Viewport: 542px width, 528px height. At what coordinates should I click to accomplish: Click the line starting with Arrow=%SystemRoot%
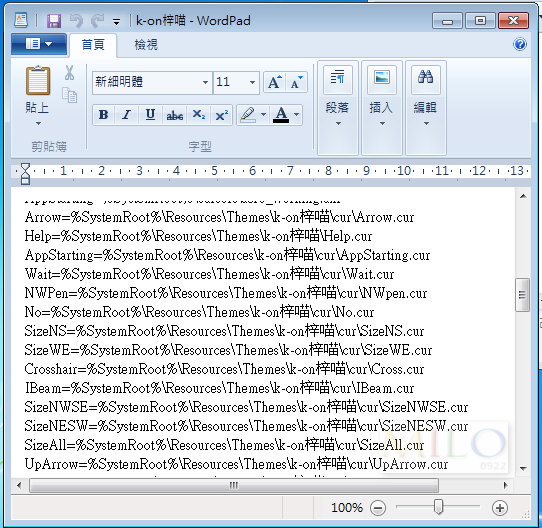click(x=219, y=217)
